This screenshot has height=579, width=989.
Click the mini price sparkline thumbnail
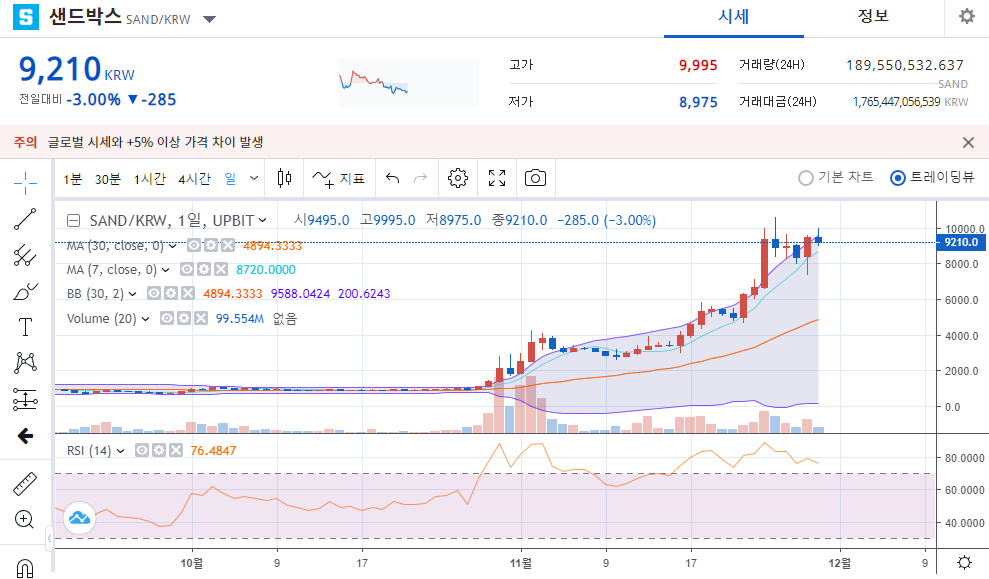[409, 83]
